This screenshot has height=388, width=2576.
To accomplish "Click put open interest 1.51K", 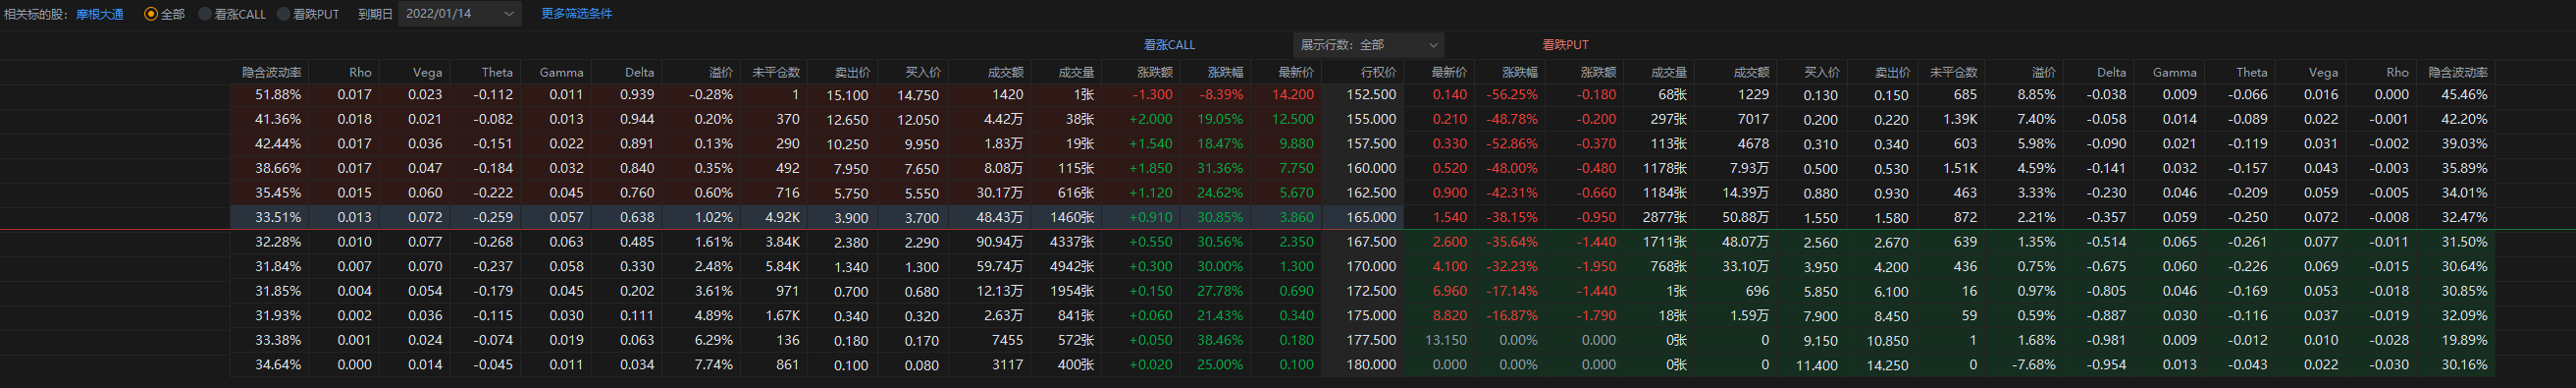I will 1960,168.
